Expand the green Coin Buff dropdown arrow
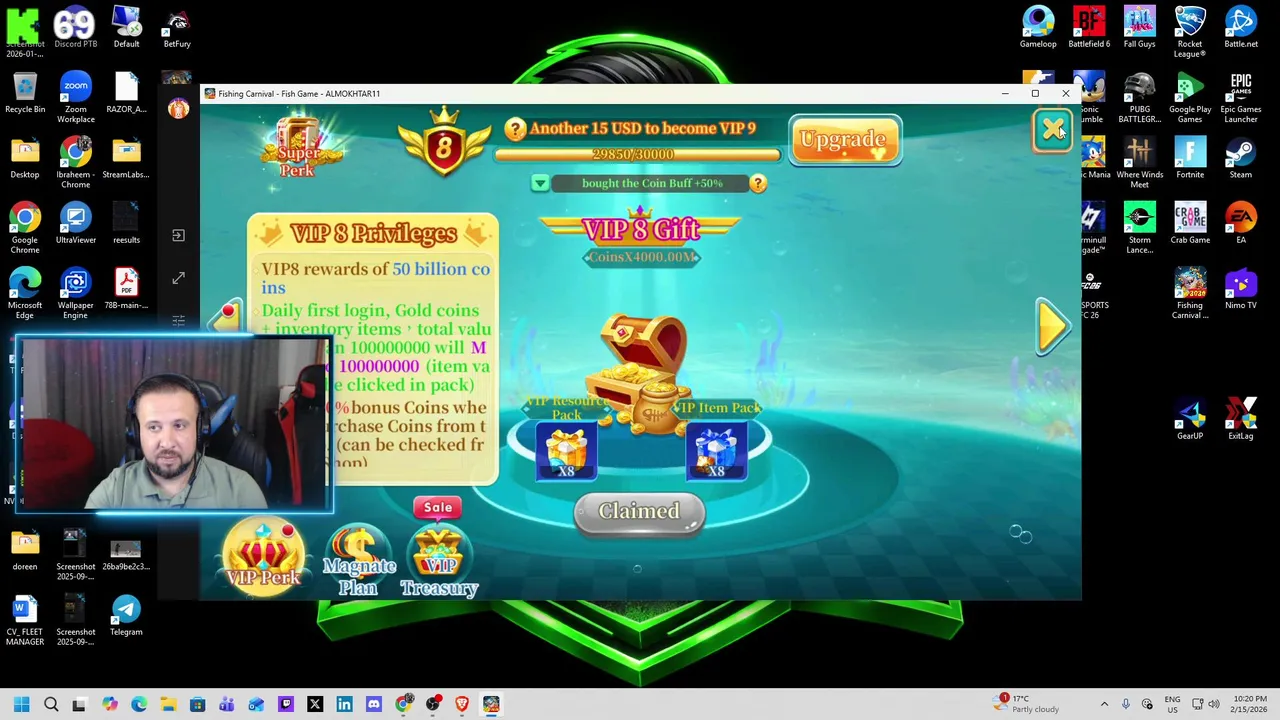The width and height of the screenshot is (1280, 720). [x=540, y=183]
